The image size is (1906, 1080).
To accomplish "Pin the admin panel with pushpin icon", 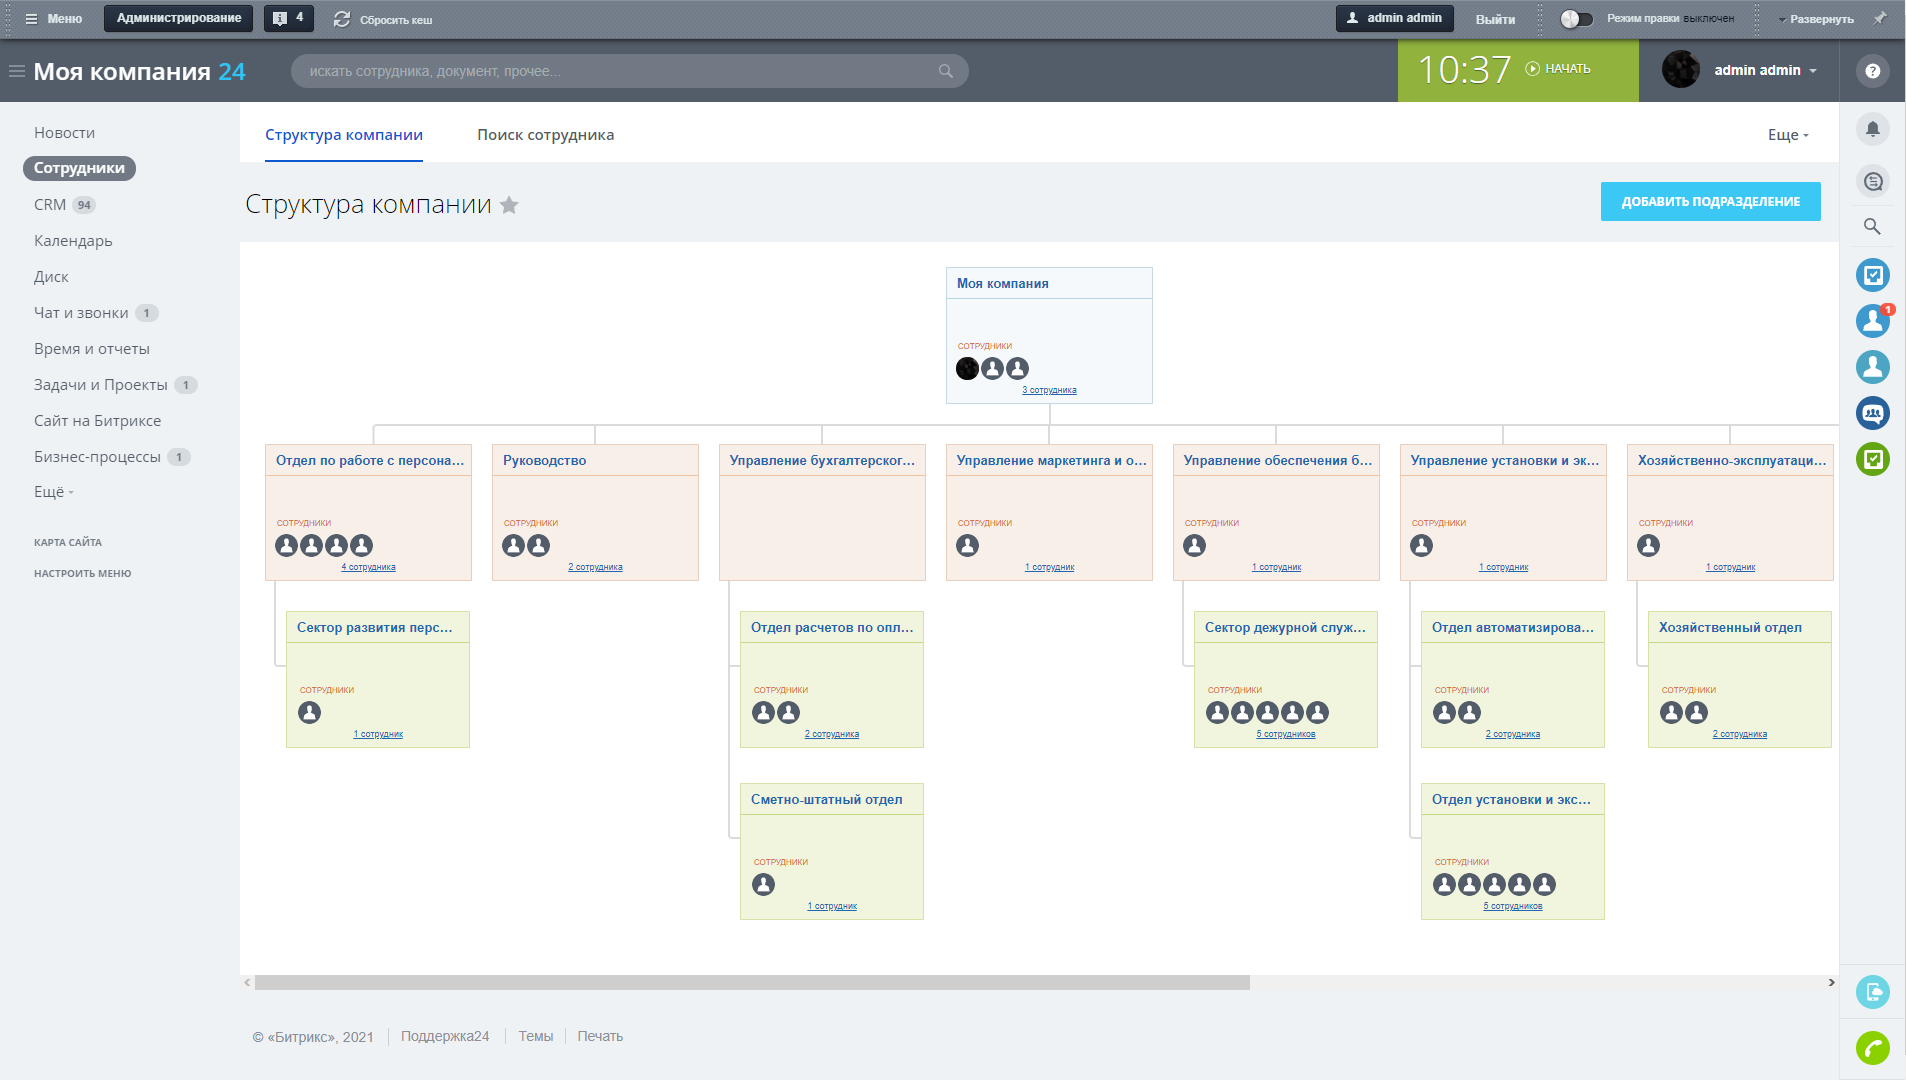I will [1880, 18].
